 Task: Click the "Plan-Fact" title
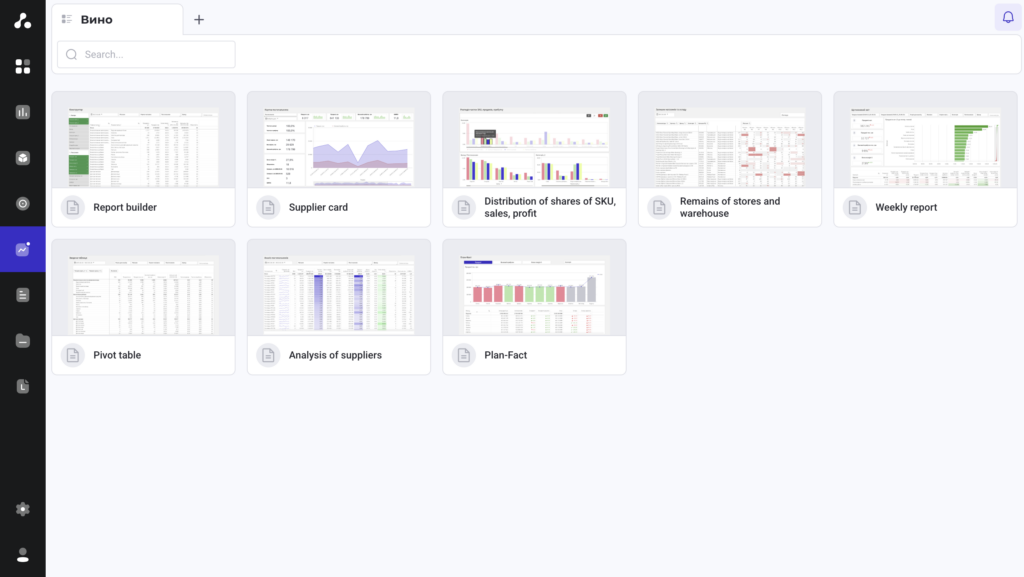point(505,355)
